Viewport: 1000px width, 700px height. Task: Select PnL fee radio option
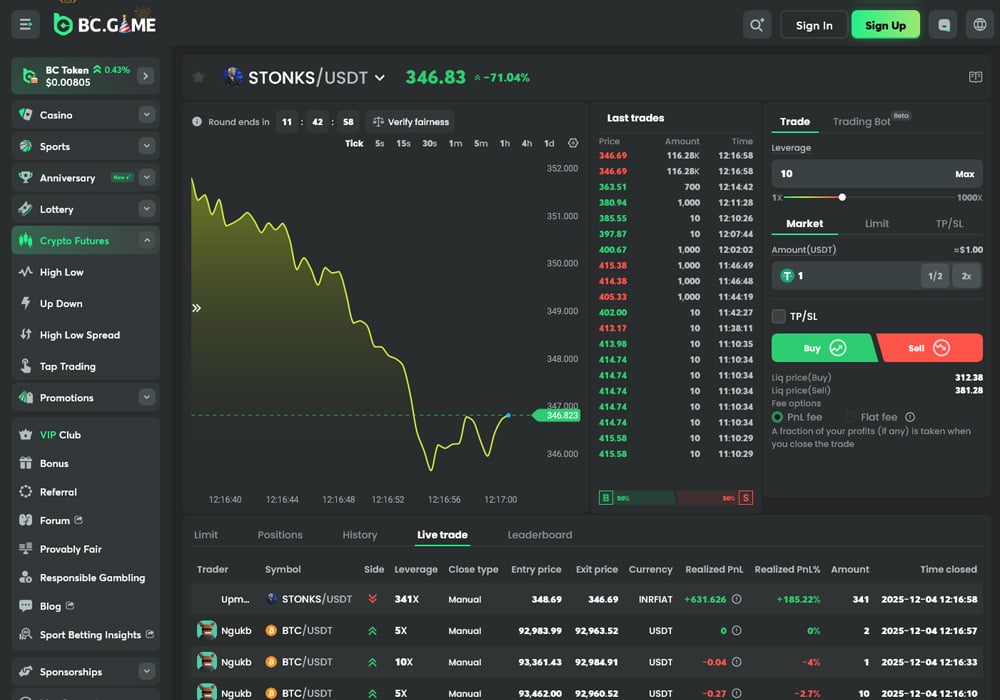pyautogui.click(x=777, y=417)
